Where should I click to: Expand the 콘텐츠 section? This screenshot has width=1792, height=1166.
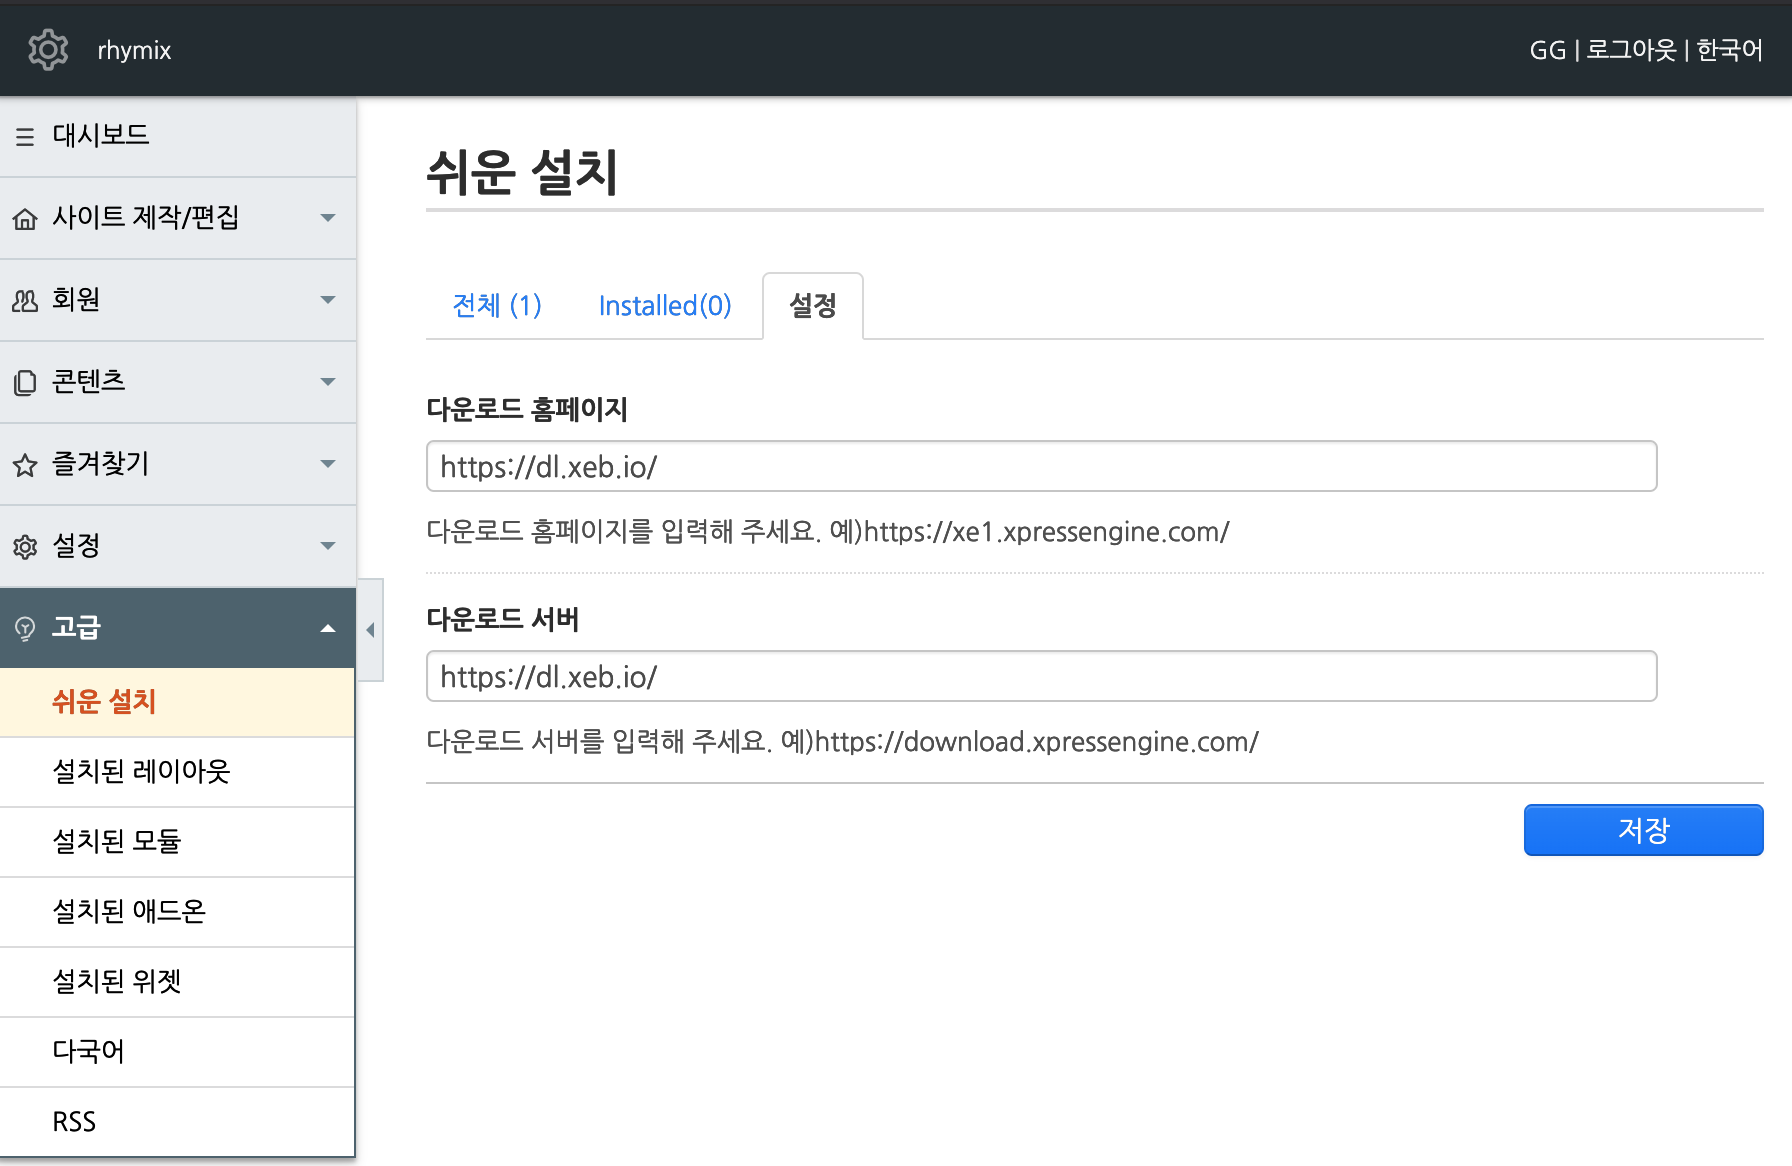[328, 381]
